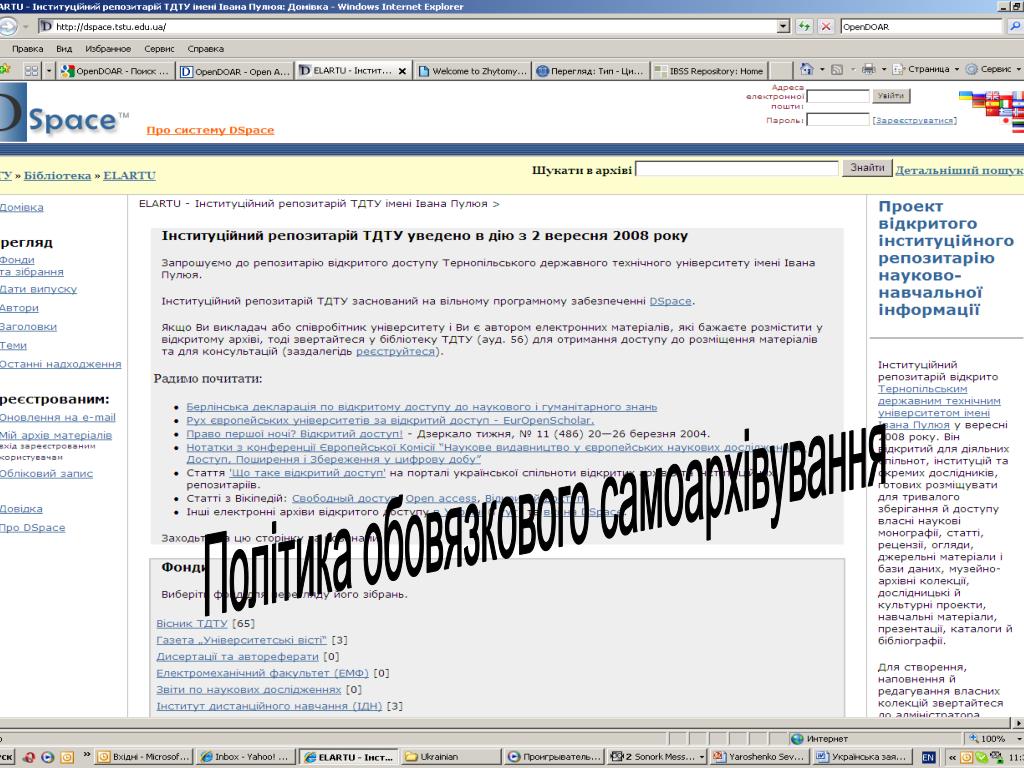The height and width of the screenshot is (768, 1024).
Task: Open Інститут дистанційного навчання (ІДН) link
Action: 269,706
